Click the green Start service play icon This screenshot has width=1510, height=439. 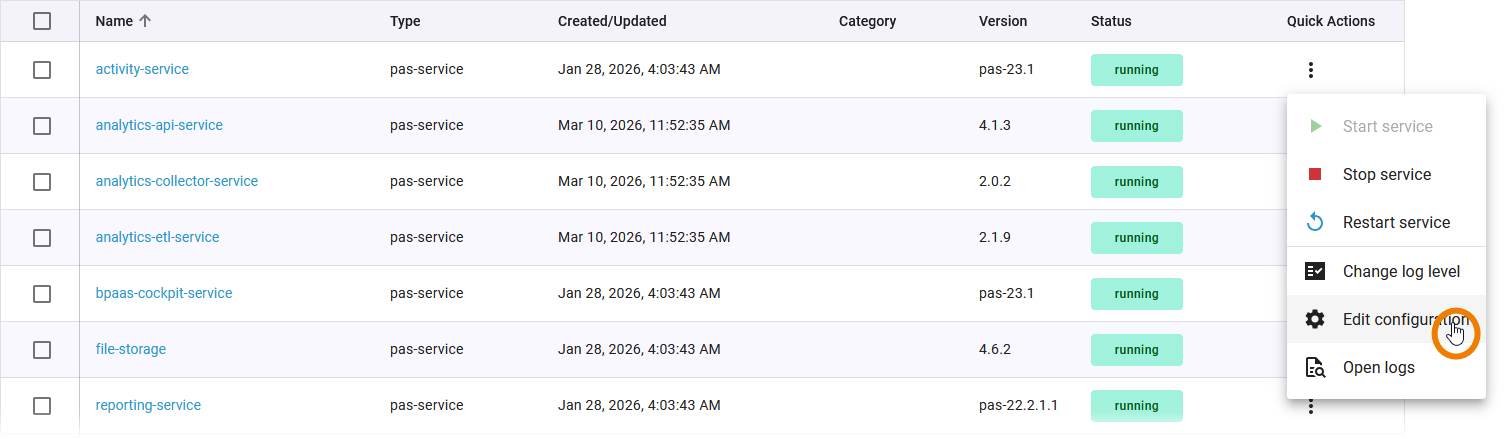(x=1315, y=127)
